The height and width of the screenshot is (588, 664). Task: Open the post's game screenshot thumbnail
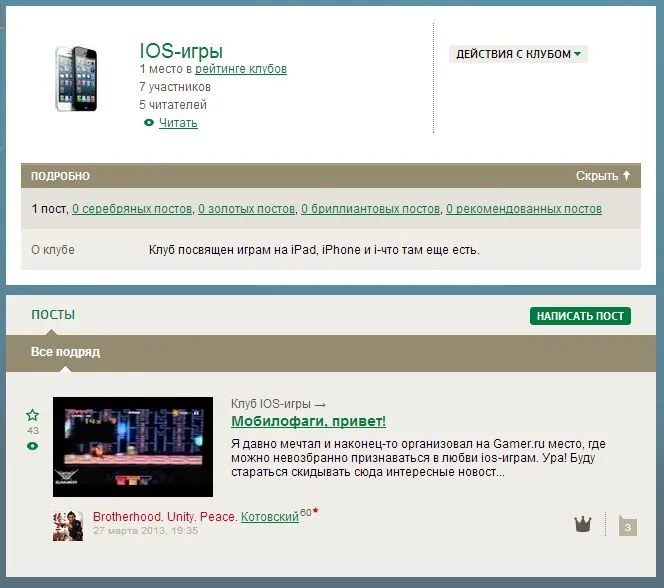pyautogui.click(x=133, y=447)
